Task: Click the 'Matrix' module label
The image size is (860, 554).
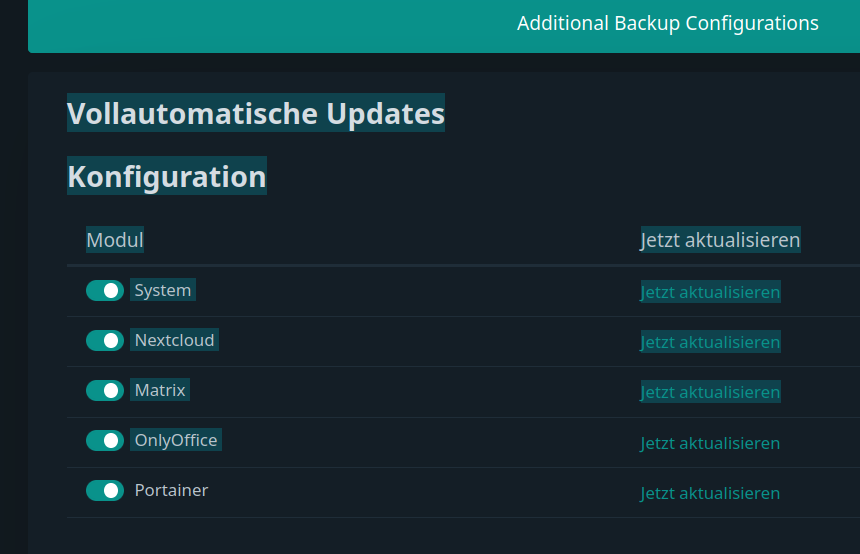Action: tap(160, 390)
